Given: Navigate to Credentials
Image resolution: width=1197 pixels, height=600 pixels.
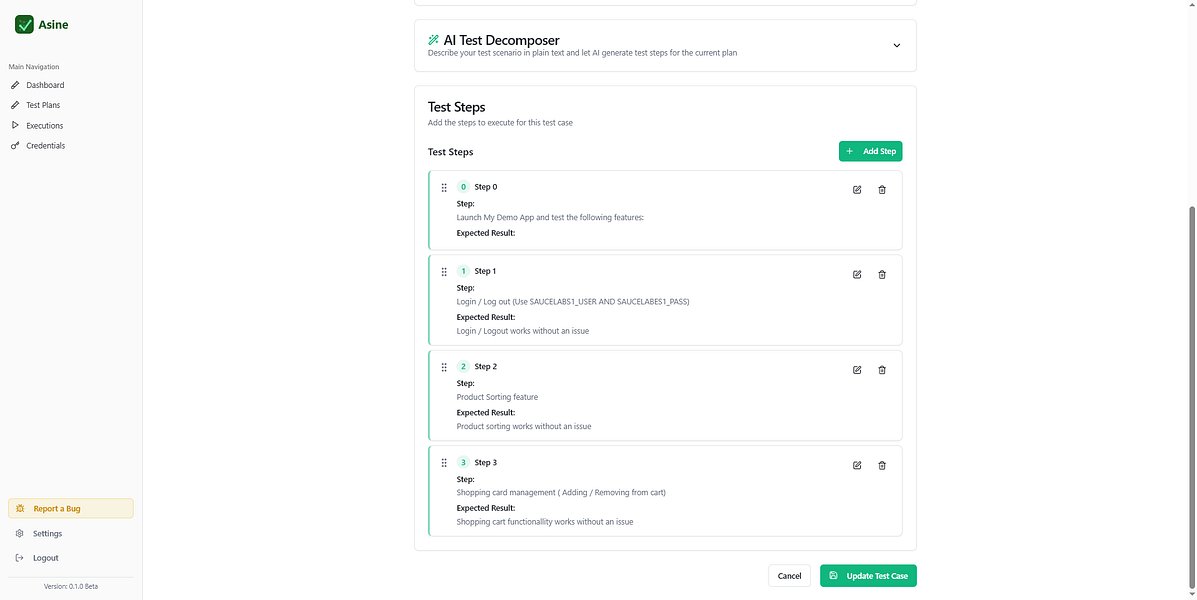Looking at the screenshot, I should 45,146.
